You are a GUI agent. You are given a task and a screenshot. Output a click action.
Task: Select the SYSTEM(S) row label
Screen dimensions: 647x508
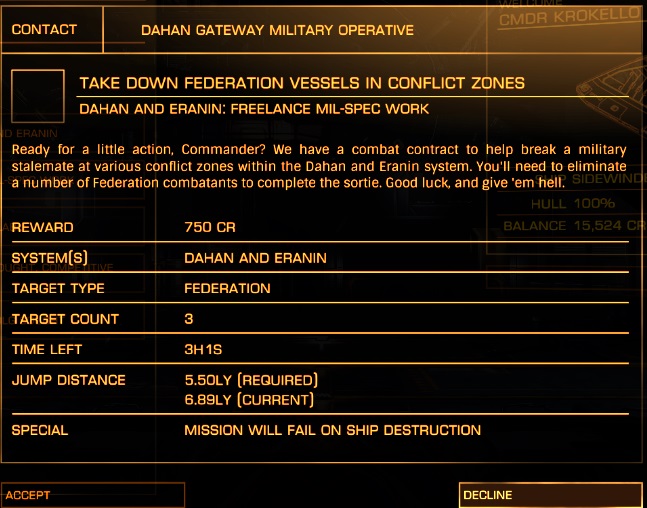click(x=50, y=258)
